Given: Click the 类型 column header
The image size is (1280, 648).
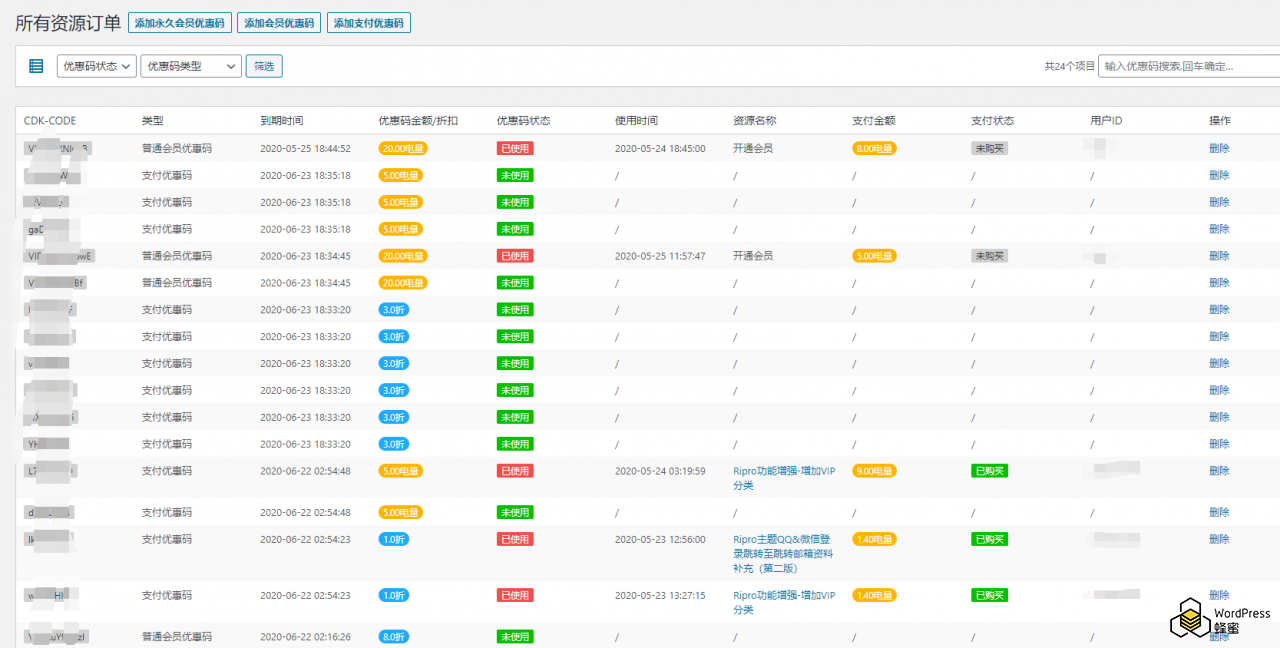Looking at the screenshot, I should coord(152,121).
